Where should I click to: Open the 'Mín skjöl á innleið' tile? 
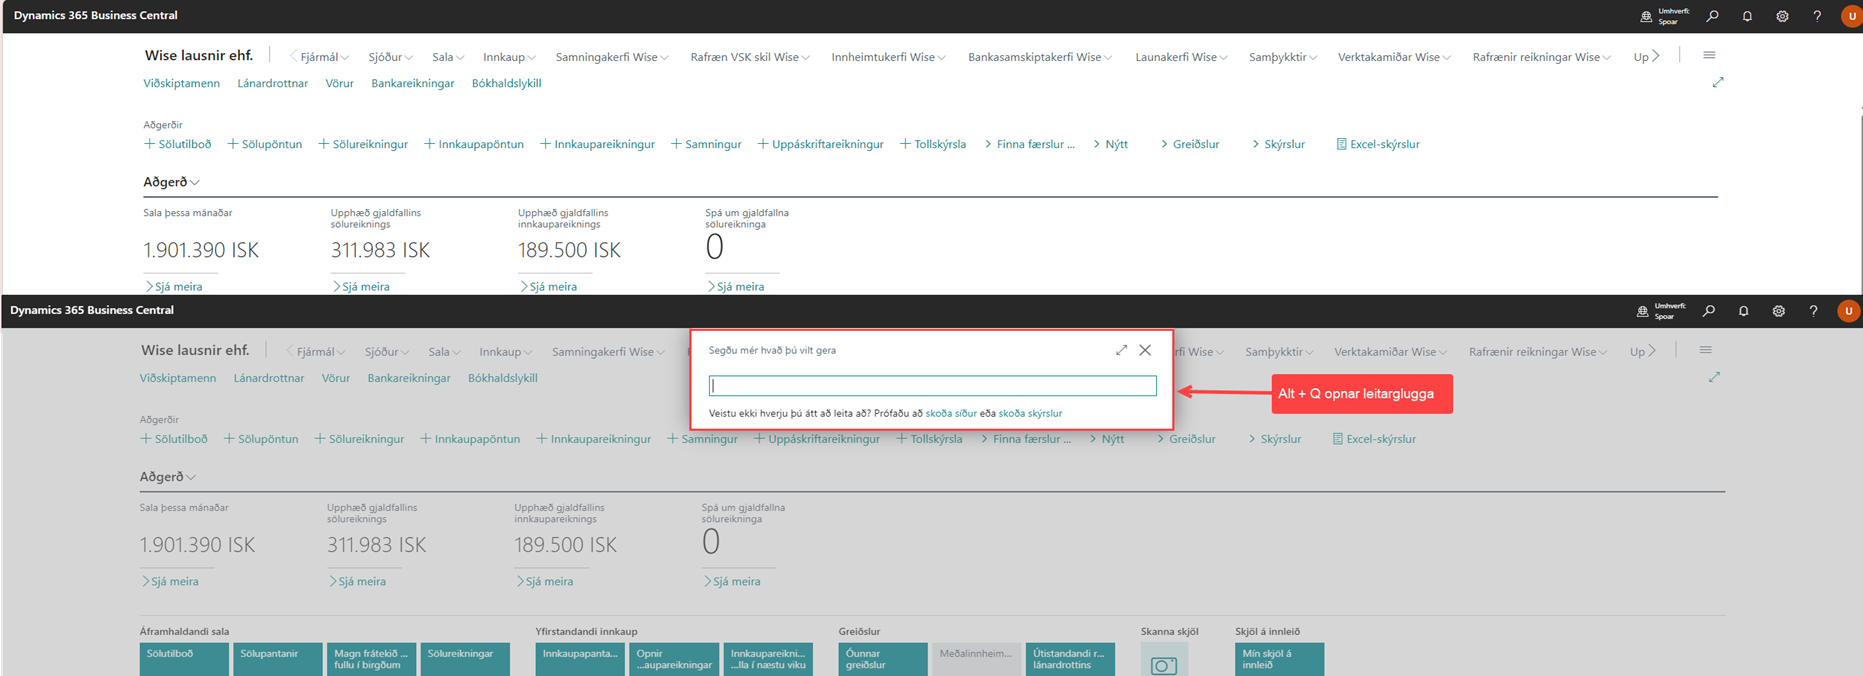click(x=1279, y=658)
